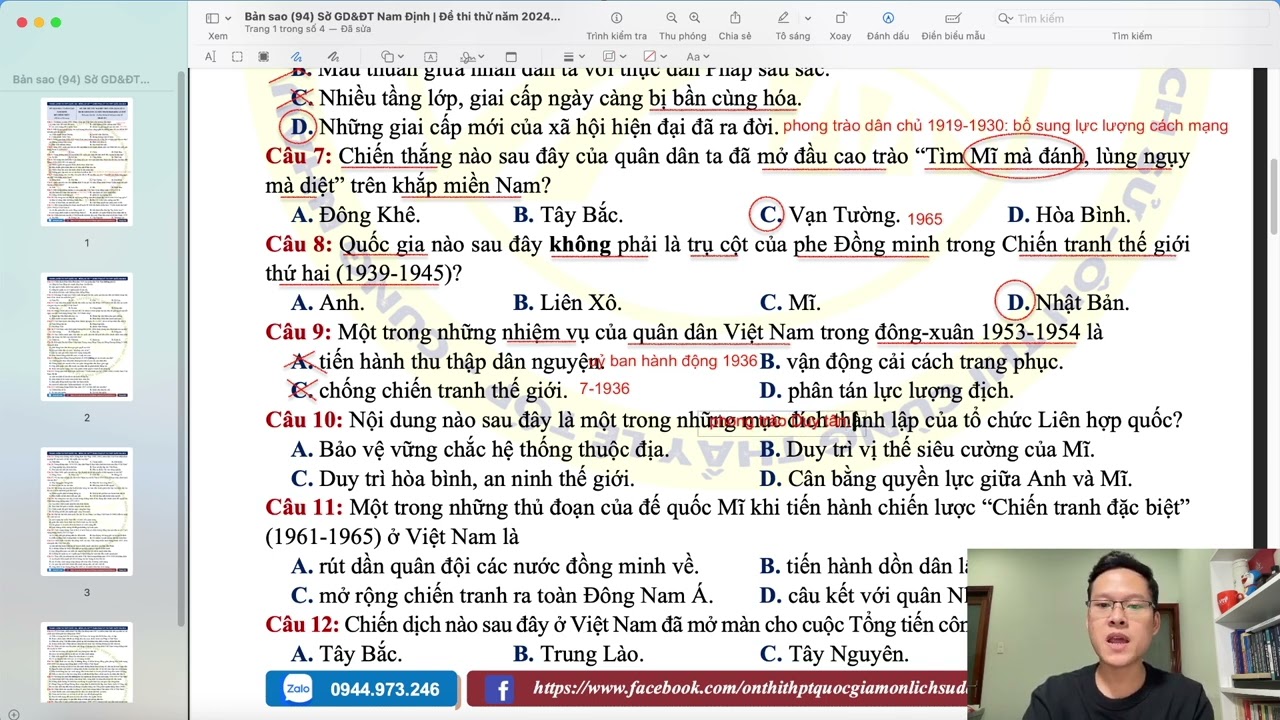Open the Sign signature dropdown

coord(473,57)
